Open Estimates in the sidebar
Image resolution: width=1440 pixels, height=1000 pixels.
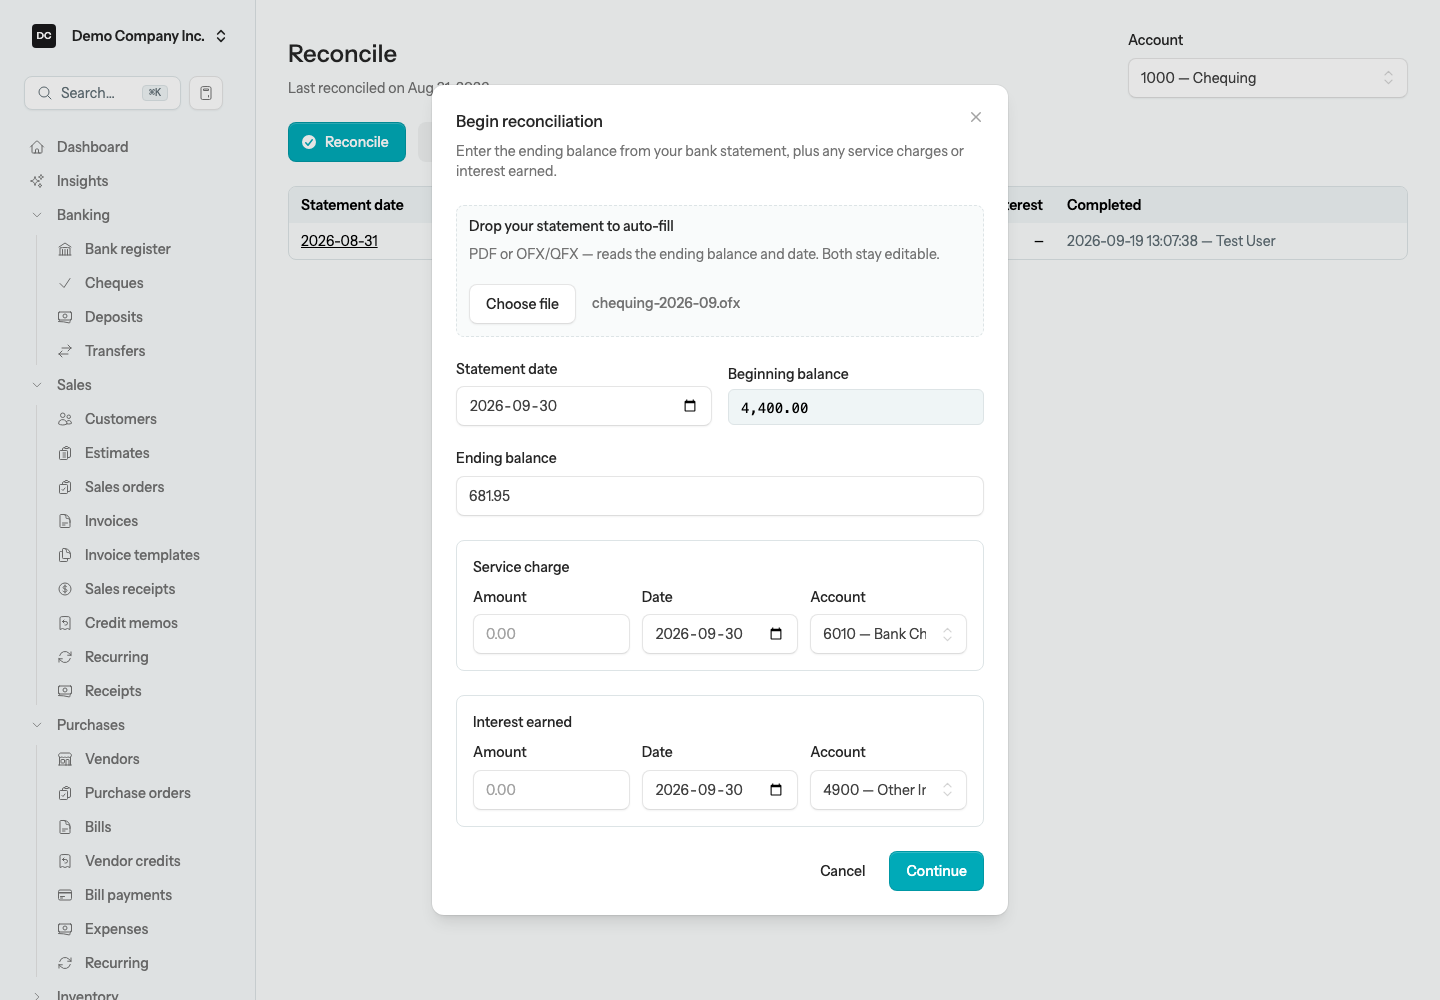tap(117, 453)
